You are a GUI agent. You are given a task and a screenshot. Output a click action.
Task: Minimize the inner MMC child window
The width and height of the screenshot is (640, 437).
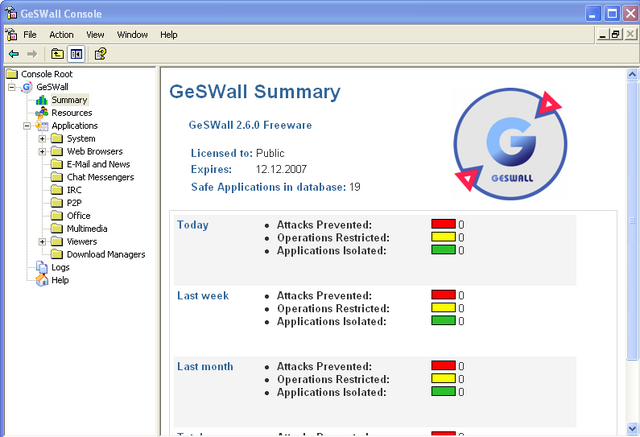point(602,34)
